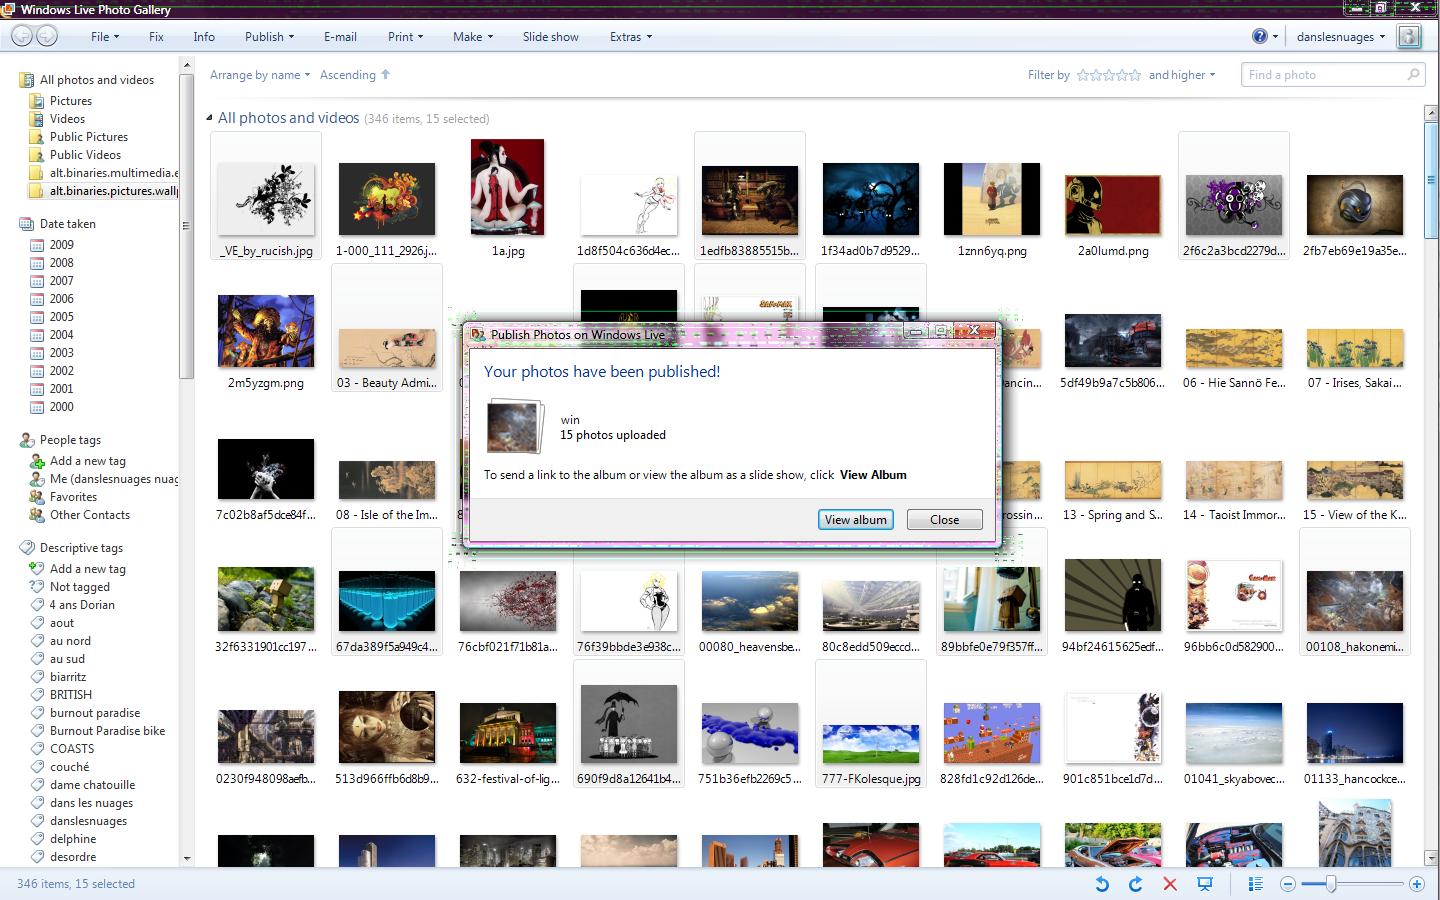The width and height of the screenshot is (1440, 900).
Task: Open the Print menu
Action: point(406,37)
